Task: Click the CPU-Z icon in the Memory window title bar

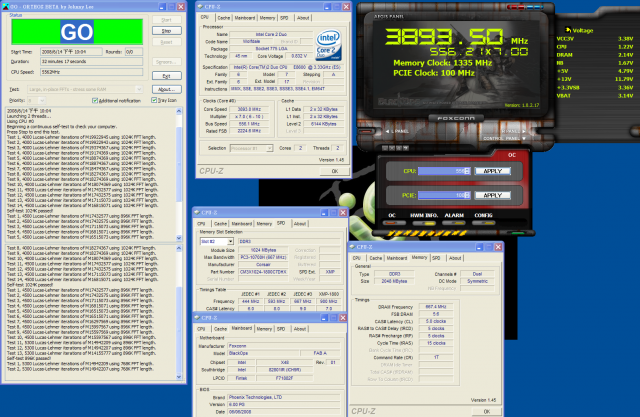Action: (352, 247)
